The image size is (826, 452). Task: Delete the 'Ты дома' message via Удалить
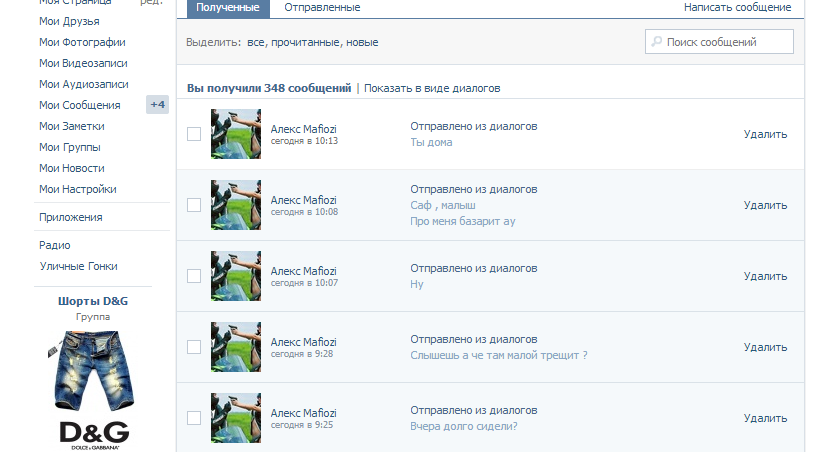765,134
